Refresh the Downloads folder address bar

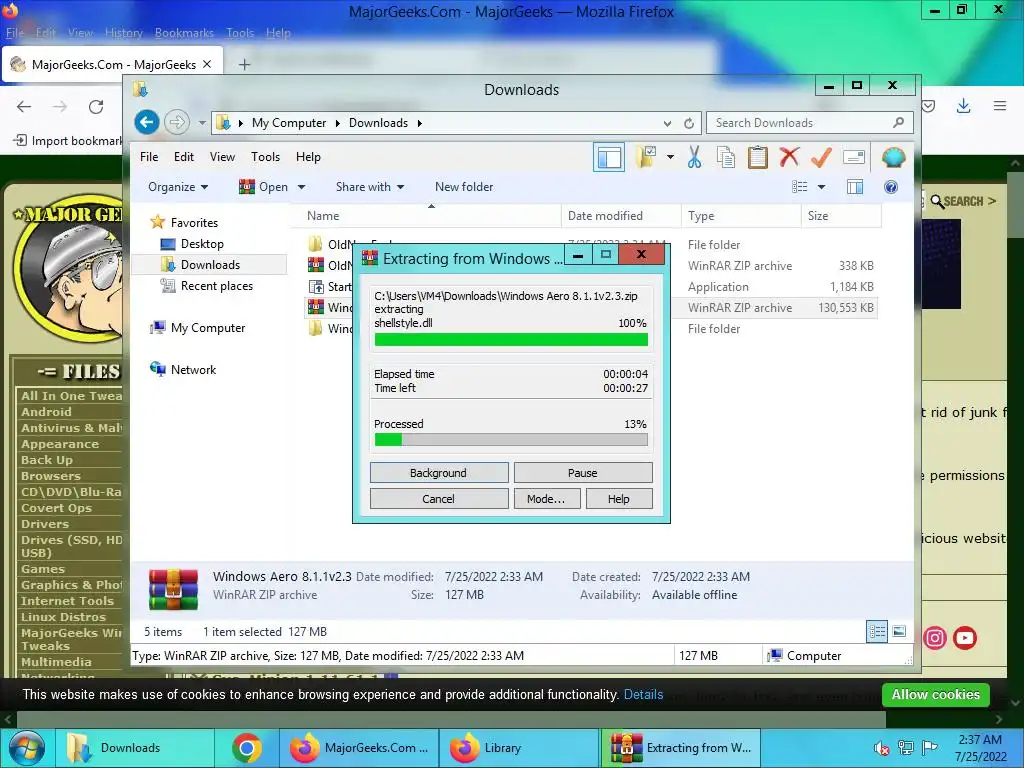pos(689,123)
